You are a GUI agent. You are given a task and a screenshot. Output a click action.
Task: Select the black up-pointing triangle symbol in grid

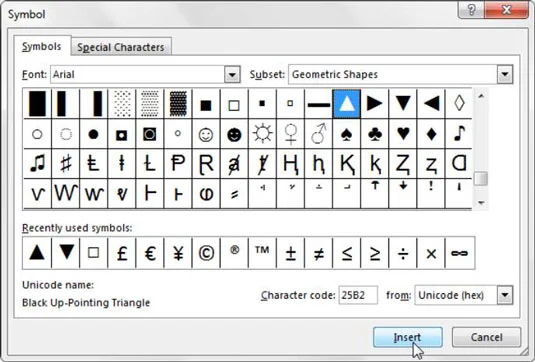click(x=346, y=104)
